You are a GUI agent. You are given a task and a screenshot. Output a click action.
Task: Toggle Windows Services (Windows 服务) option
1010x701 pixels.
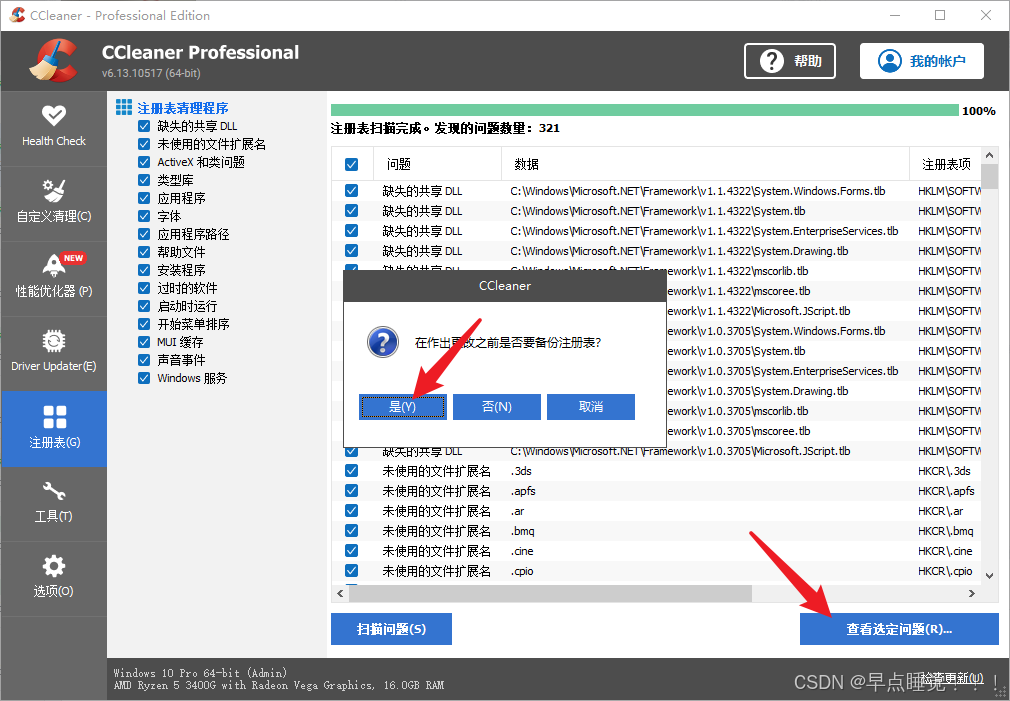pos(144,378)
